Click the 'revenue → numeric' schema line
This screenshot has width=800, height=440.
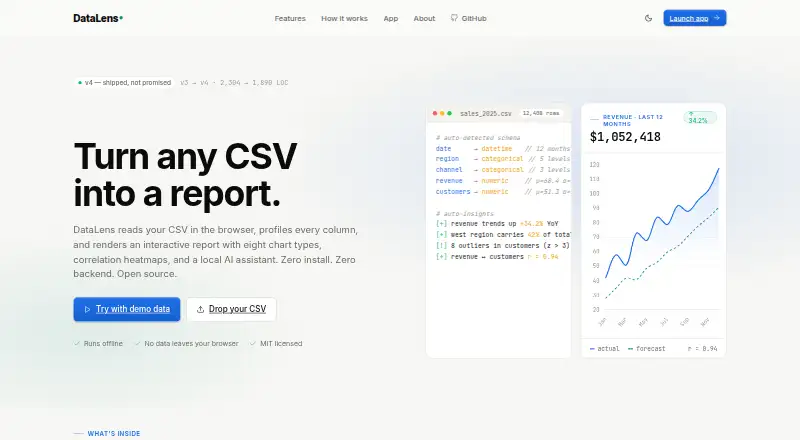(503, 181)
